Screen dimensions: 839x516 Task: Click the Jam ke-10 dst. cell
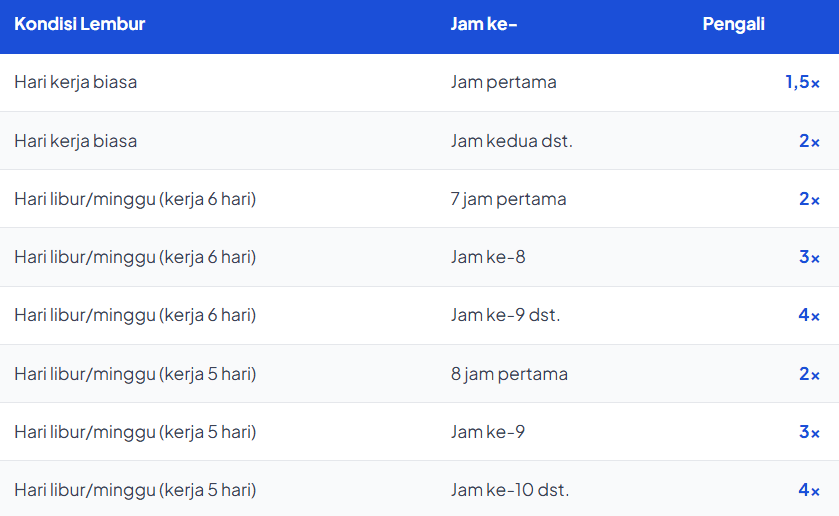click(510, 490)
